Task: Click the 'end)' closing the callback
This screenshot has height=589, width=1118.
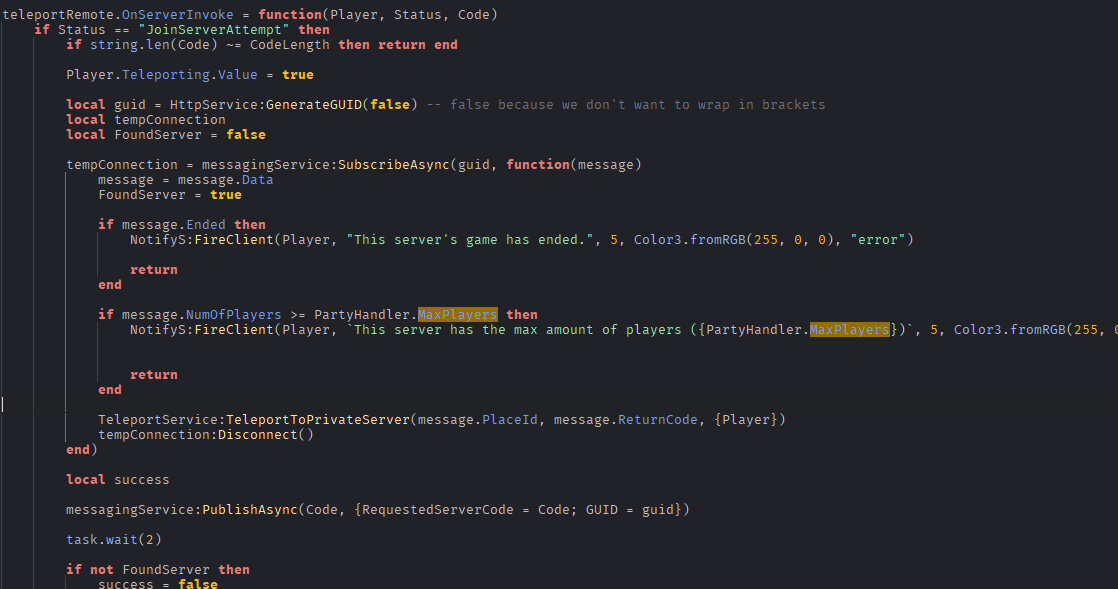Action: (82, 449)
